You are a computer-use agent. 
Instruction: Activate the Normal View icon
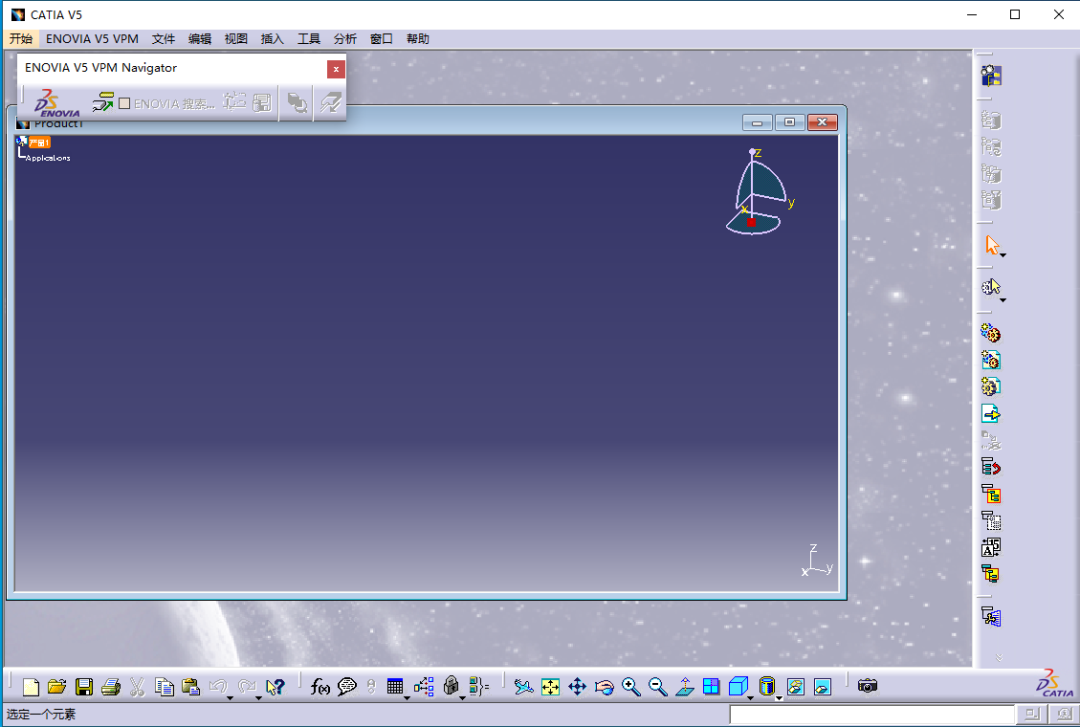(685, 686)
